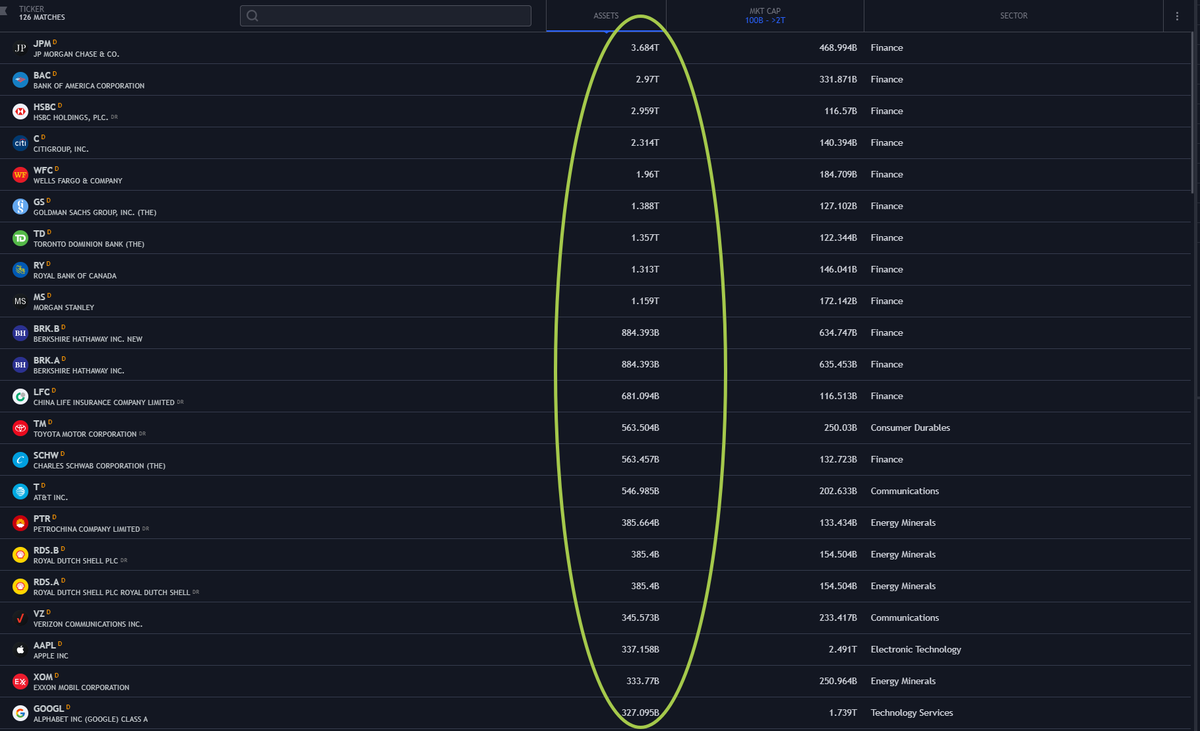The height and width of the screenshot is (731, 1200).
Task: Click the HSBC logo icon
Action: (x=20, y=111)
